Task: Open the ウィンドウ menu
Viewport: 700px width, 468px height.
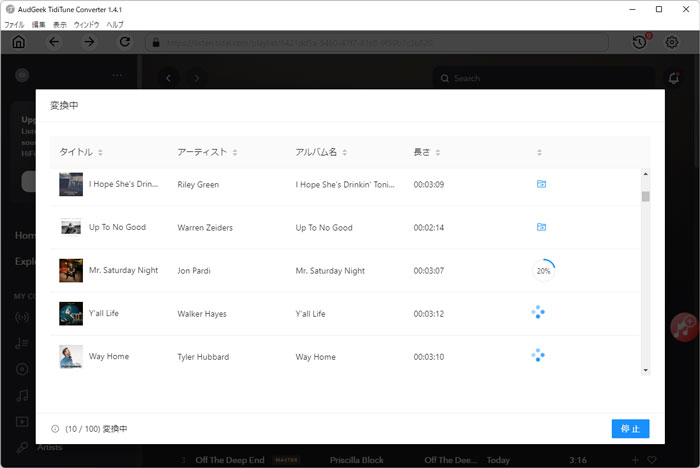Action: tap(87, 25)
